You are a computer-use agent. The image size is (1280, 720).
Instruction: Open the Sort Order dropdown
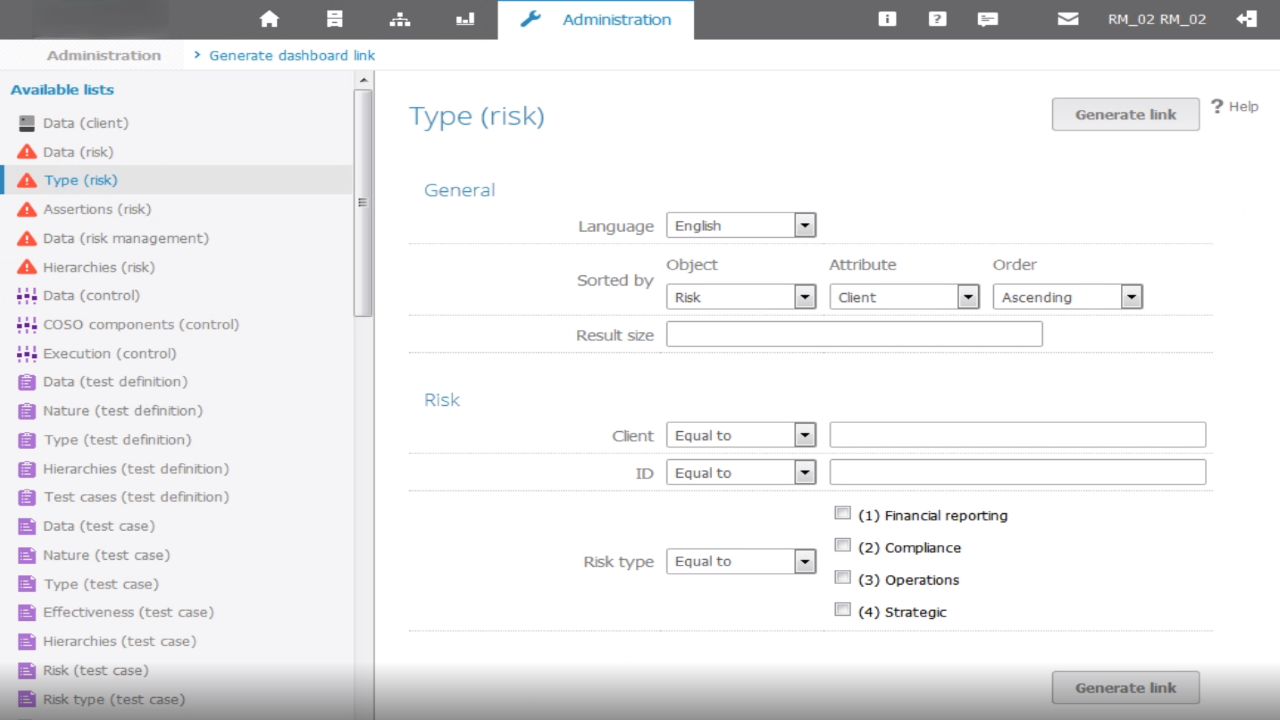point(1068,297)
